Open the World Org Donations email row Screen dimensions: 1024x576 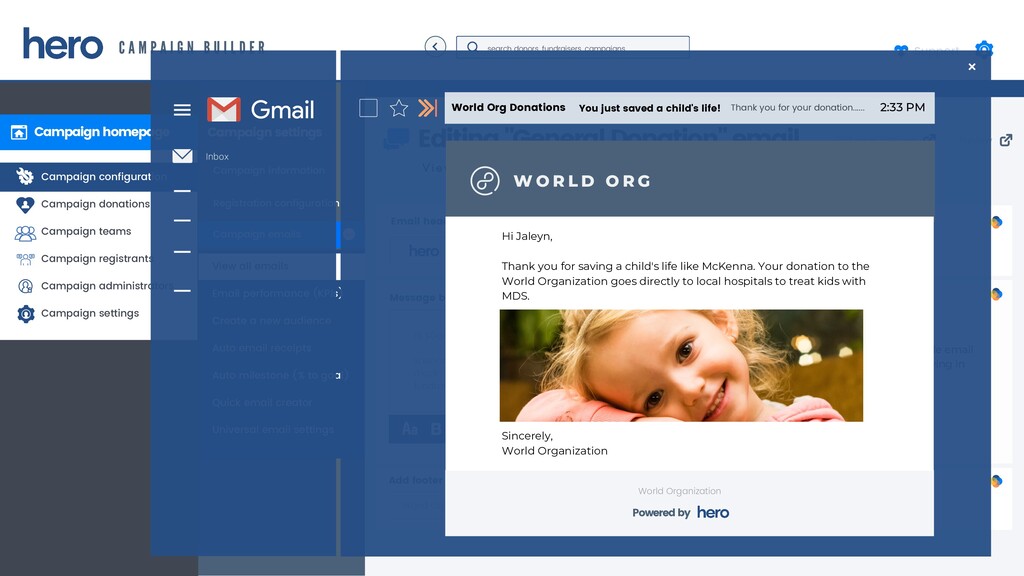(690, 108)
